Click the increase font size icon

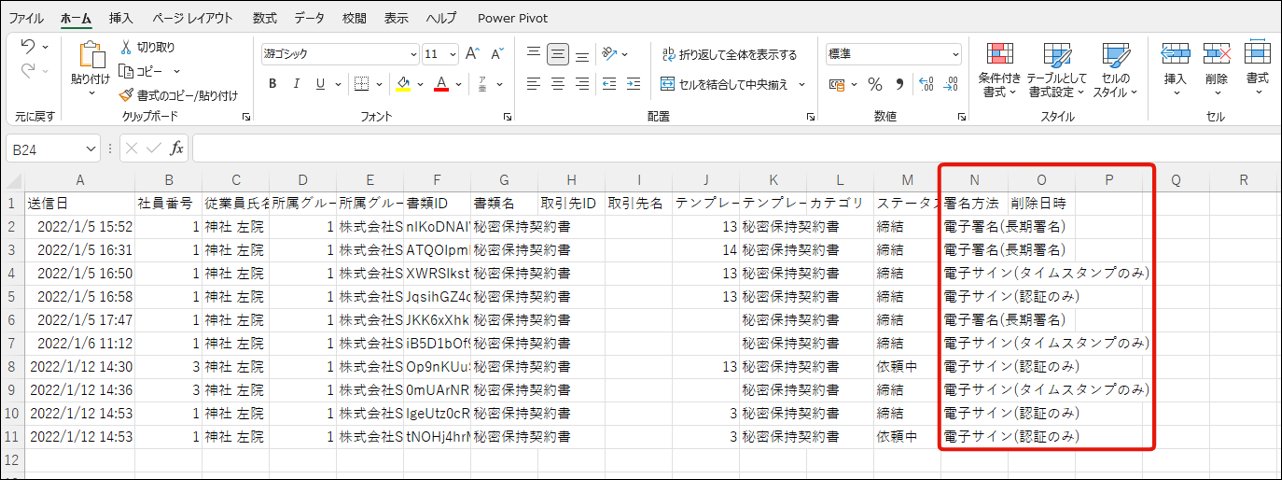pos(471,54)
